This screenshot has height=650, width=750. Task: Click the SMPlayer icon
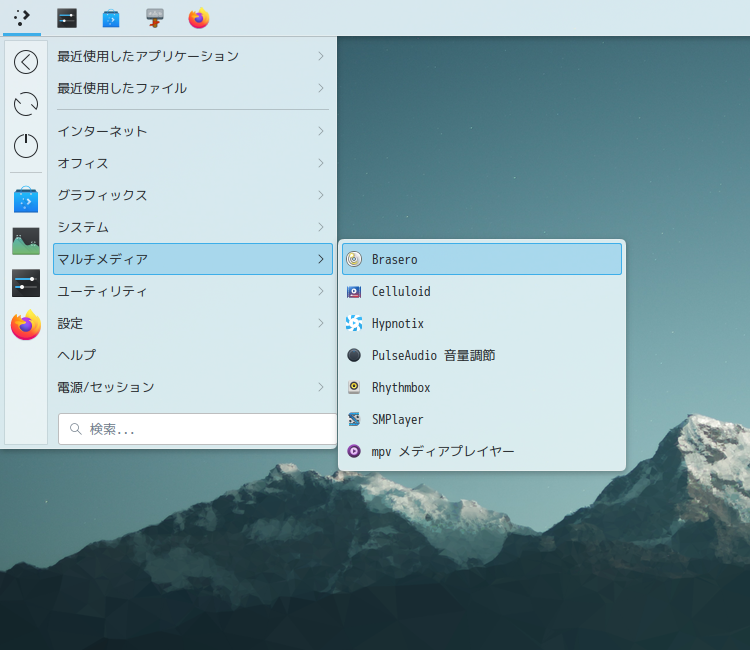[x=354, y=419]
